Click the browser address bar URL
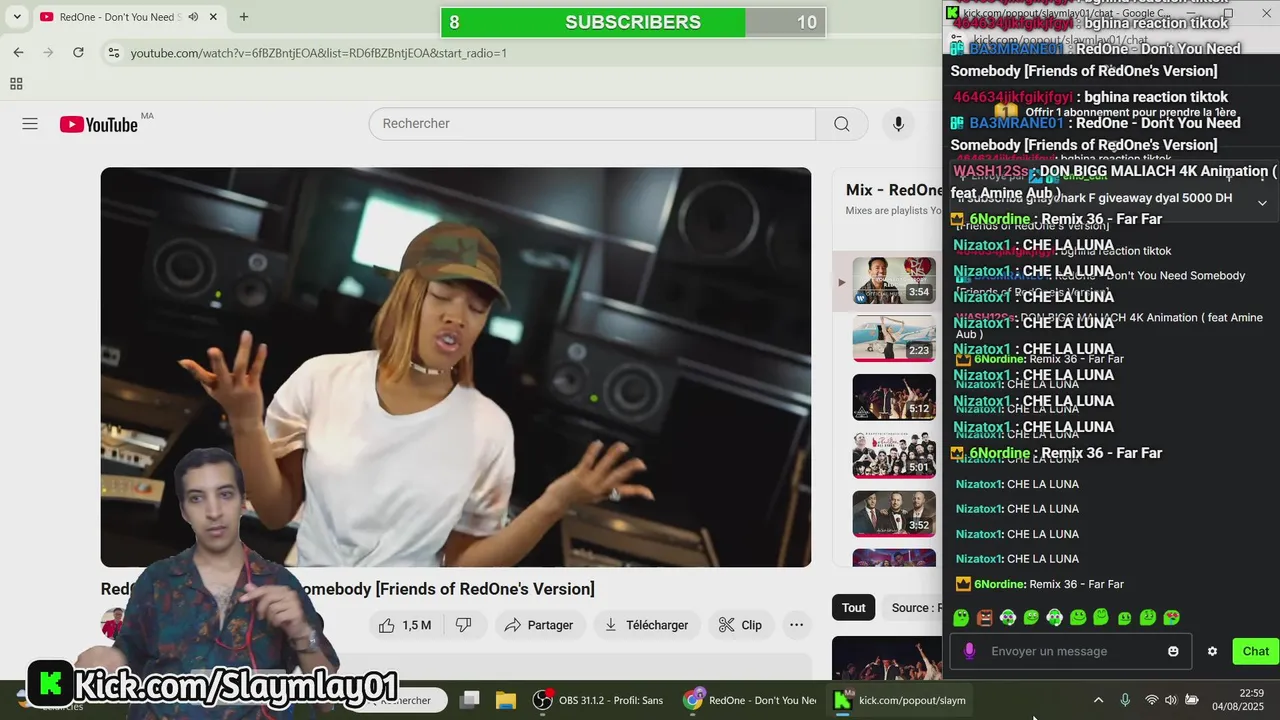 (319, 53)
